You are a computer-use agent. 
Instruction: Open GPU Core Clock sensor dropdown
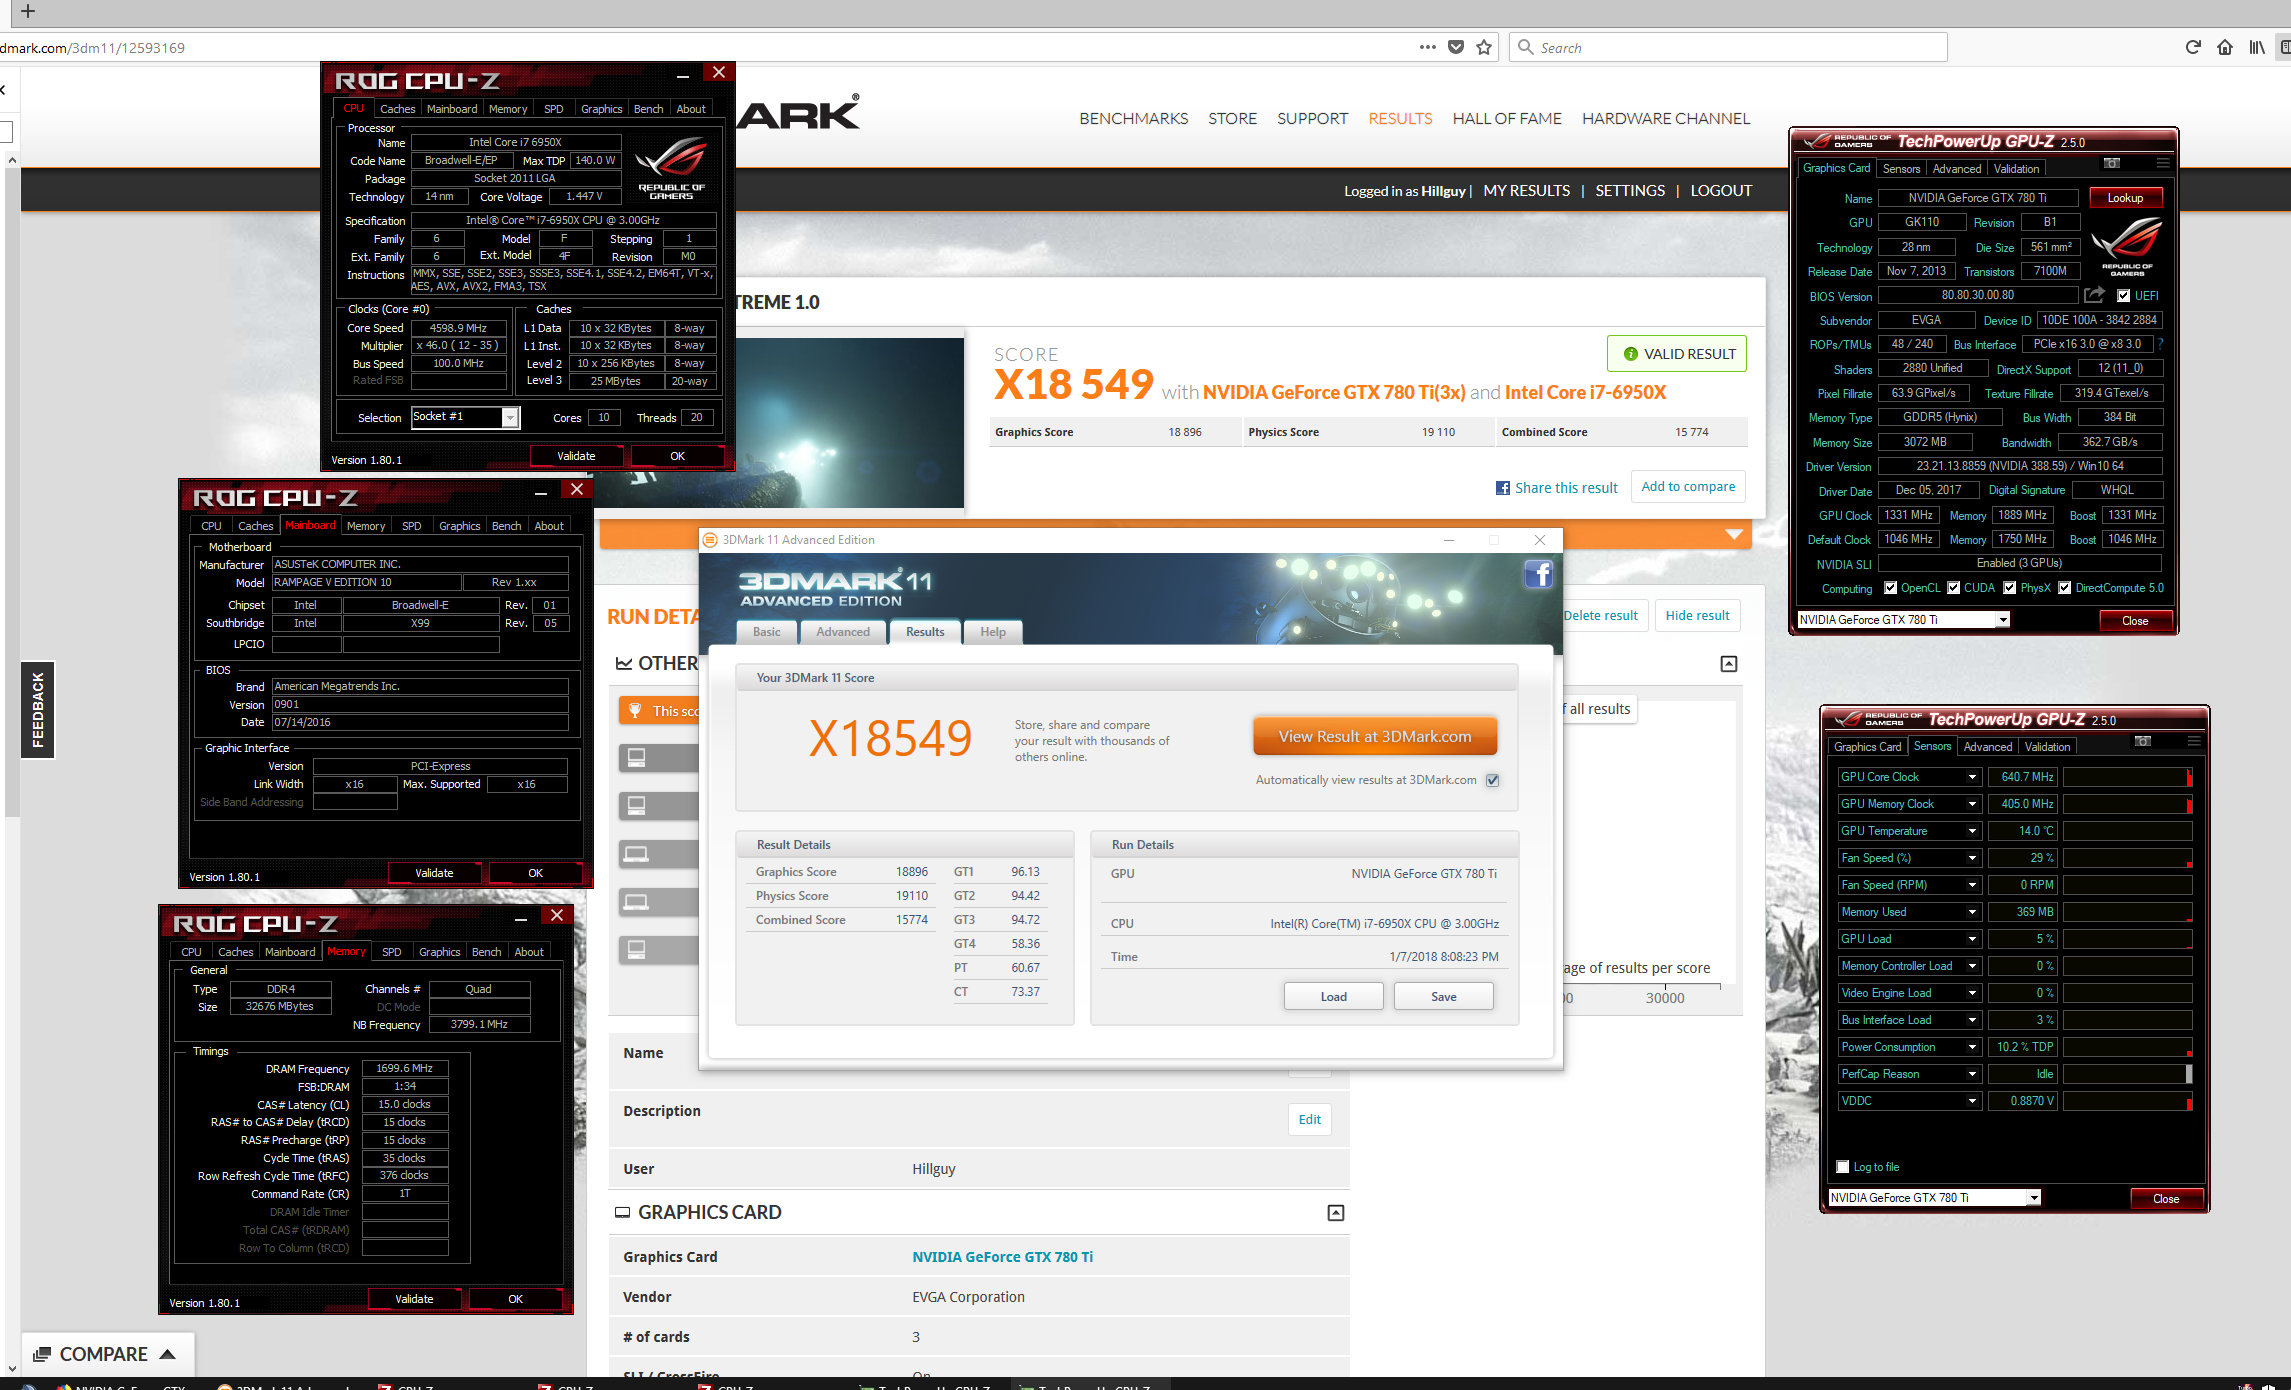(x=1972, y=777)
